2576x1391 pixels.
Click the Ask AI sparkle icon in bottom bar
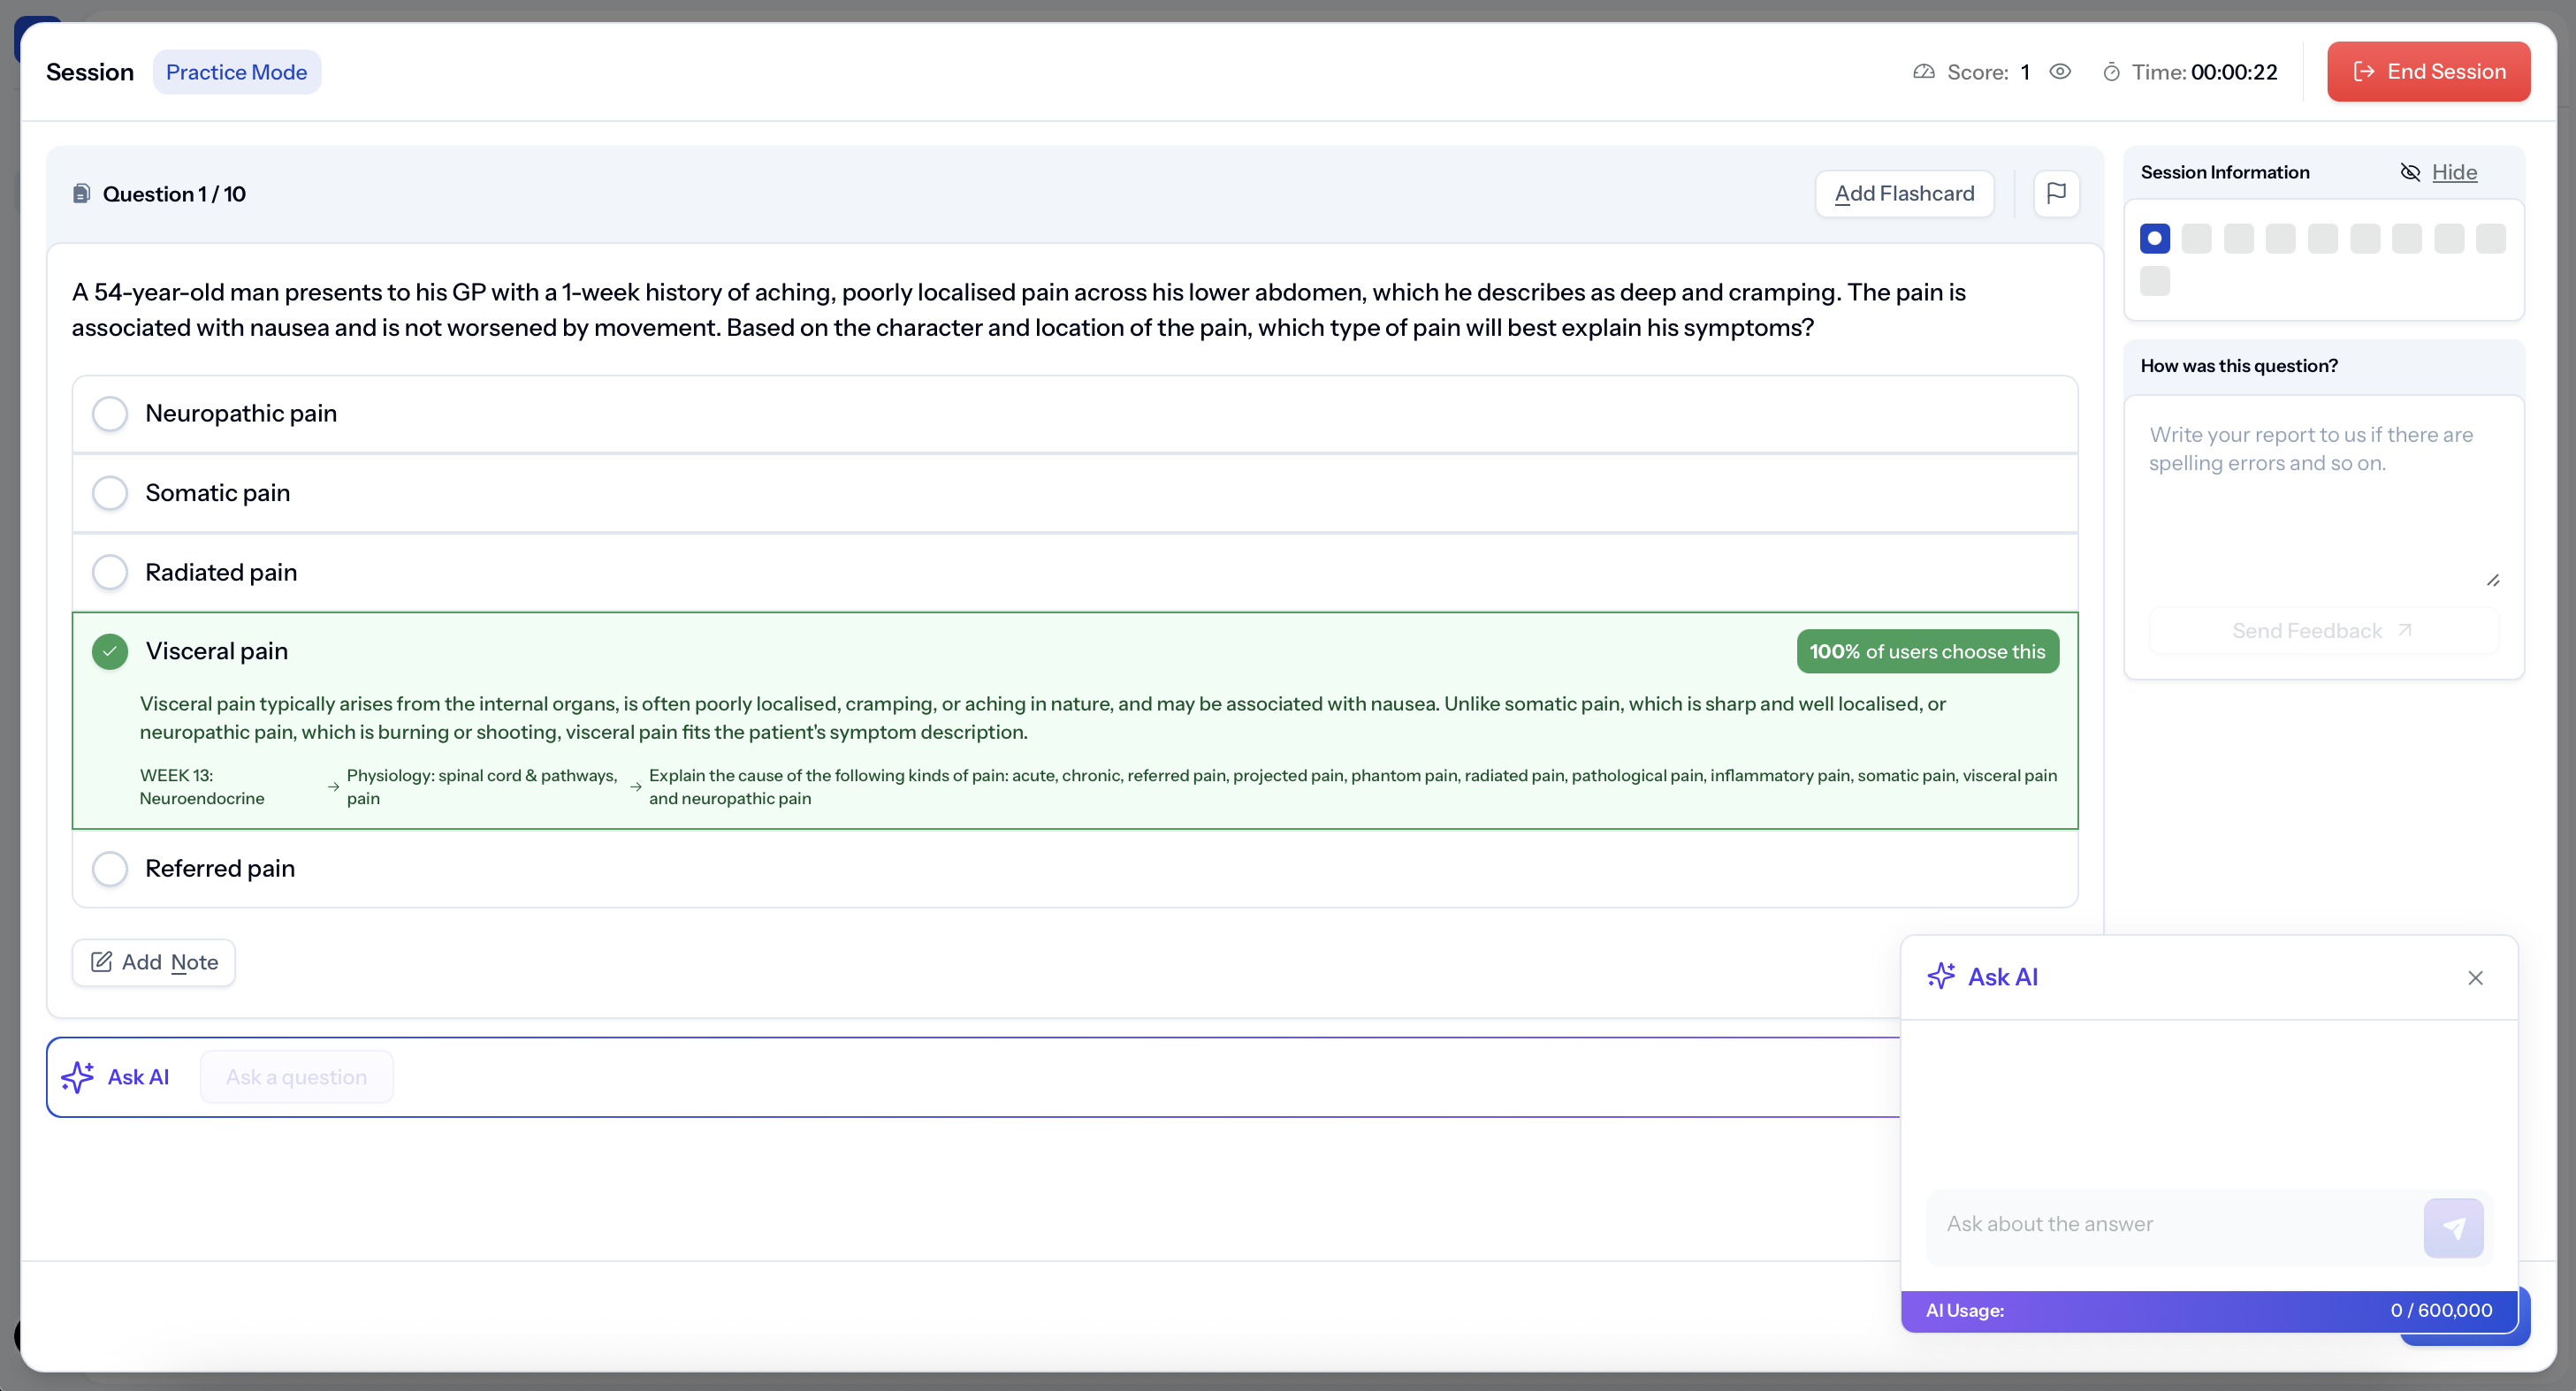click(x=77, y=1077)
